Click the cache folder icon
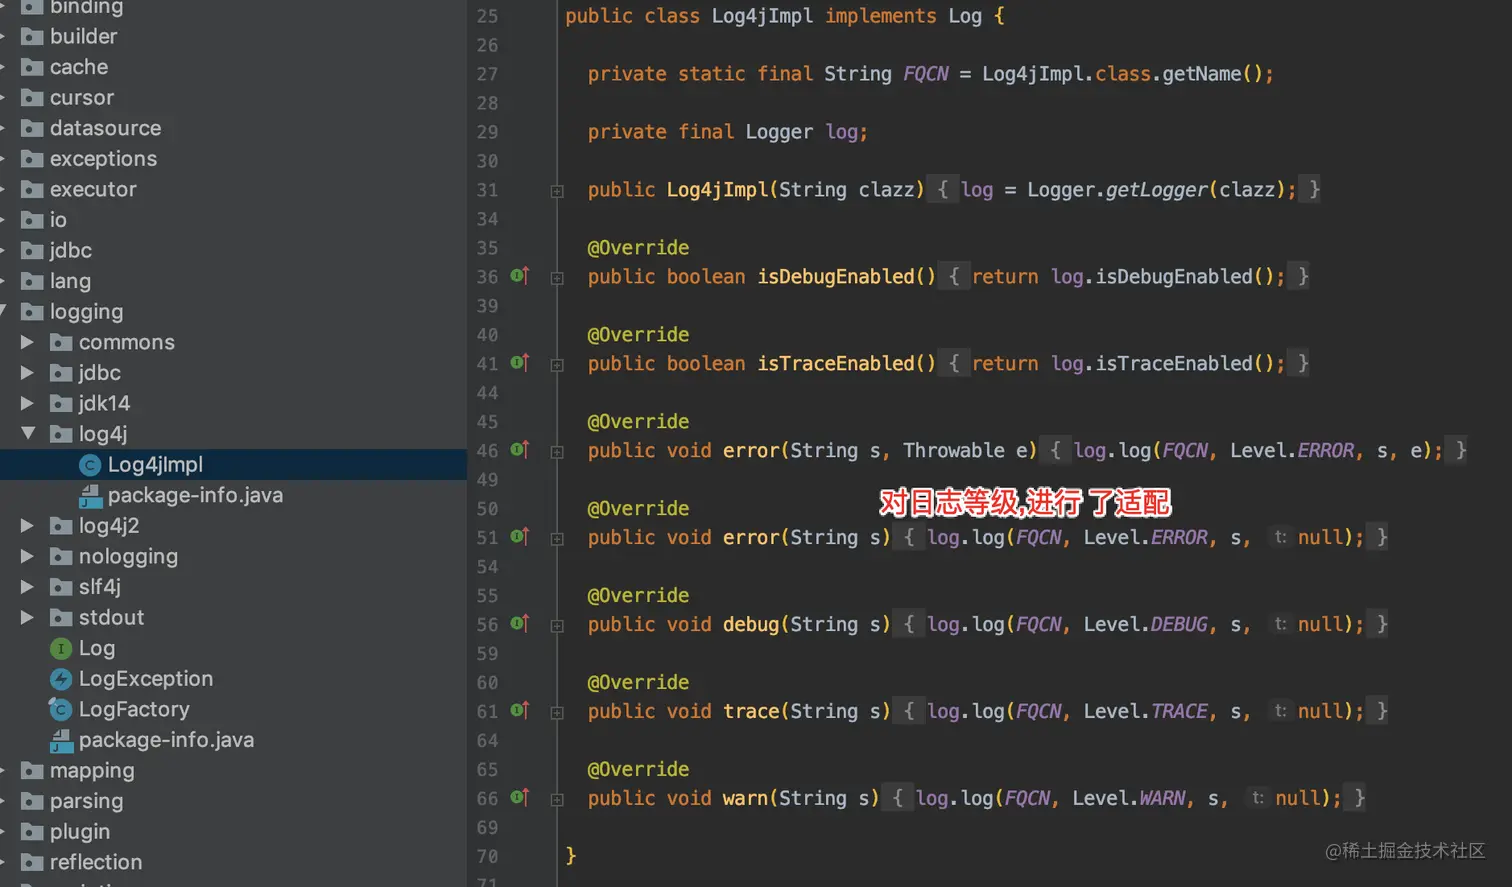The image size is (1512, 887). 32,67
